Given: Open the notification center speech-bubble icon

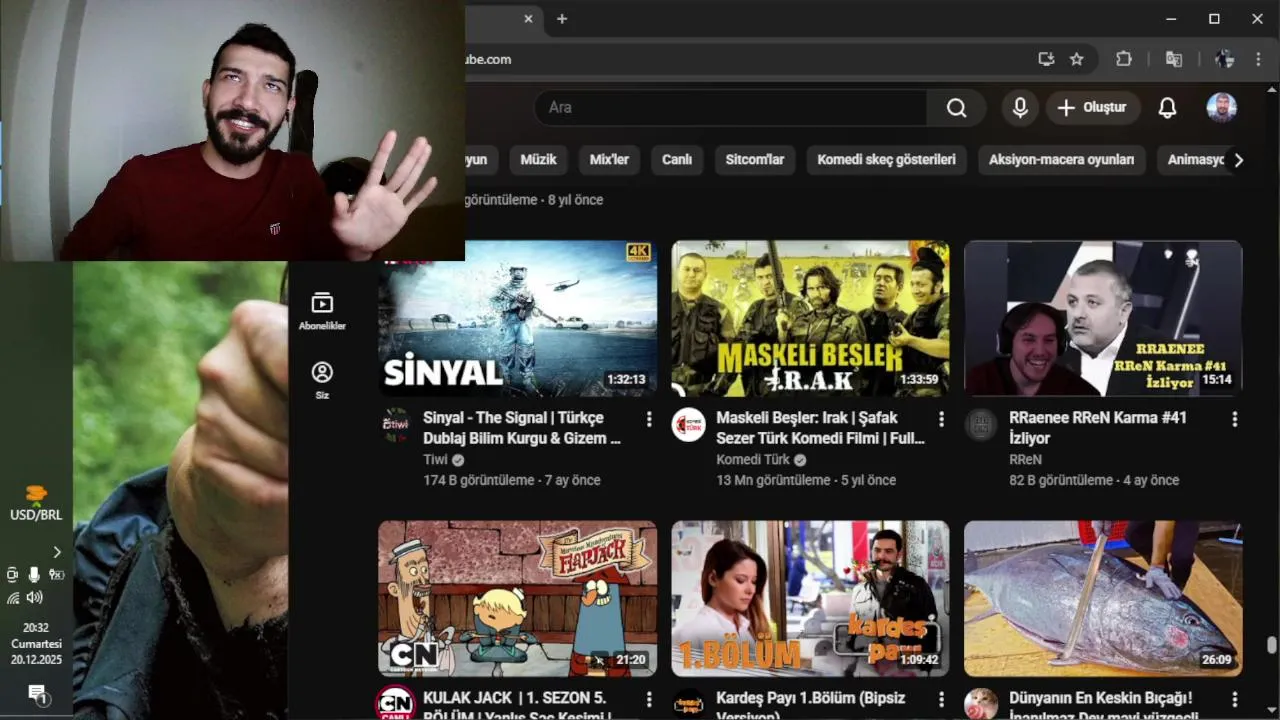Looking at the screenshot, I should click(38, 694).
